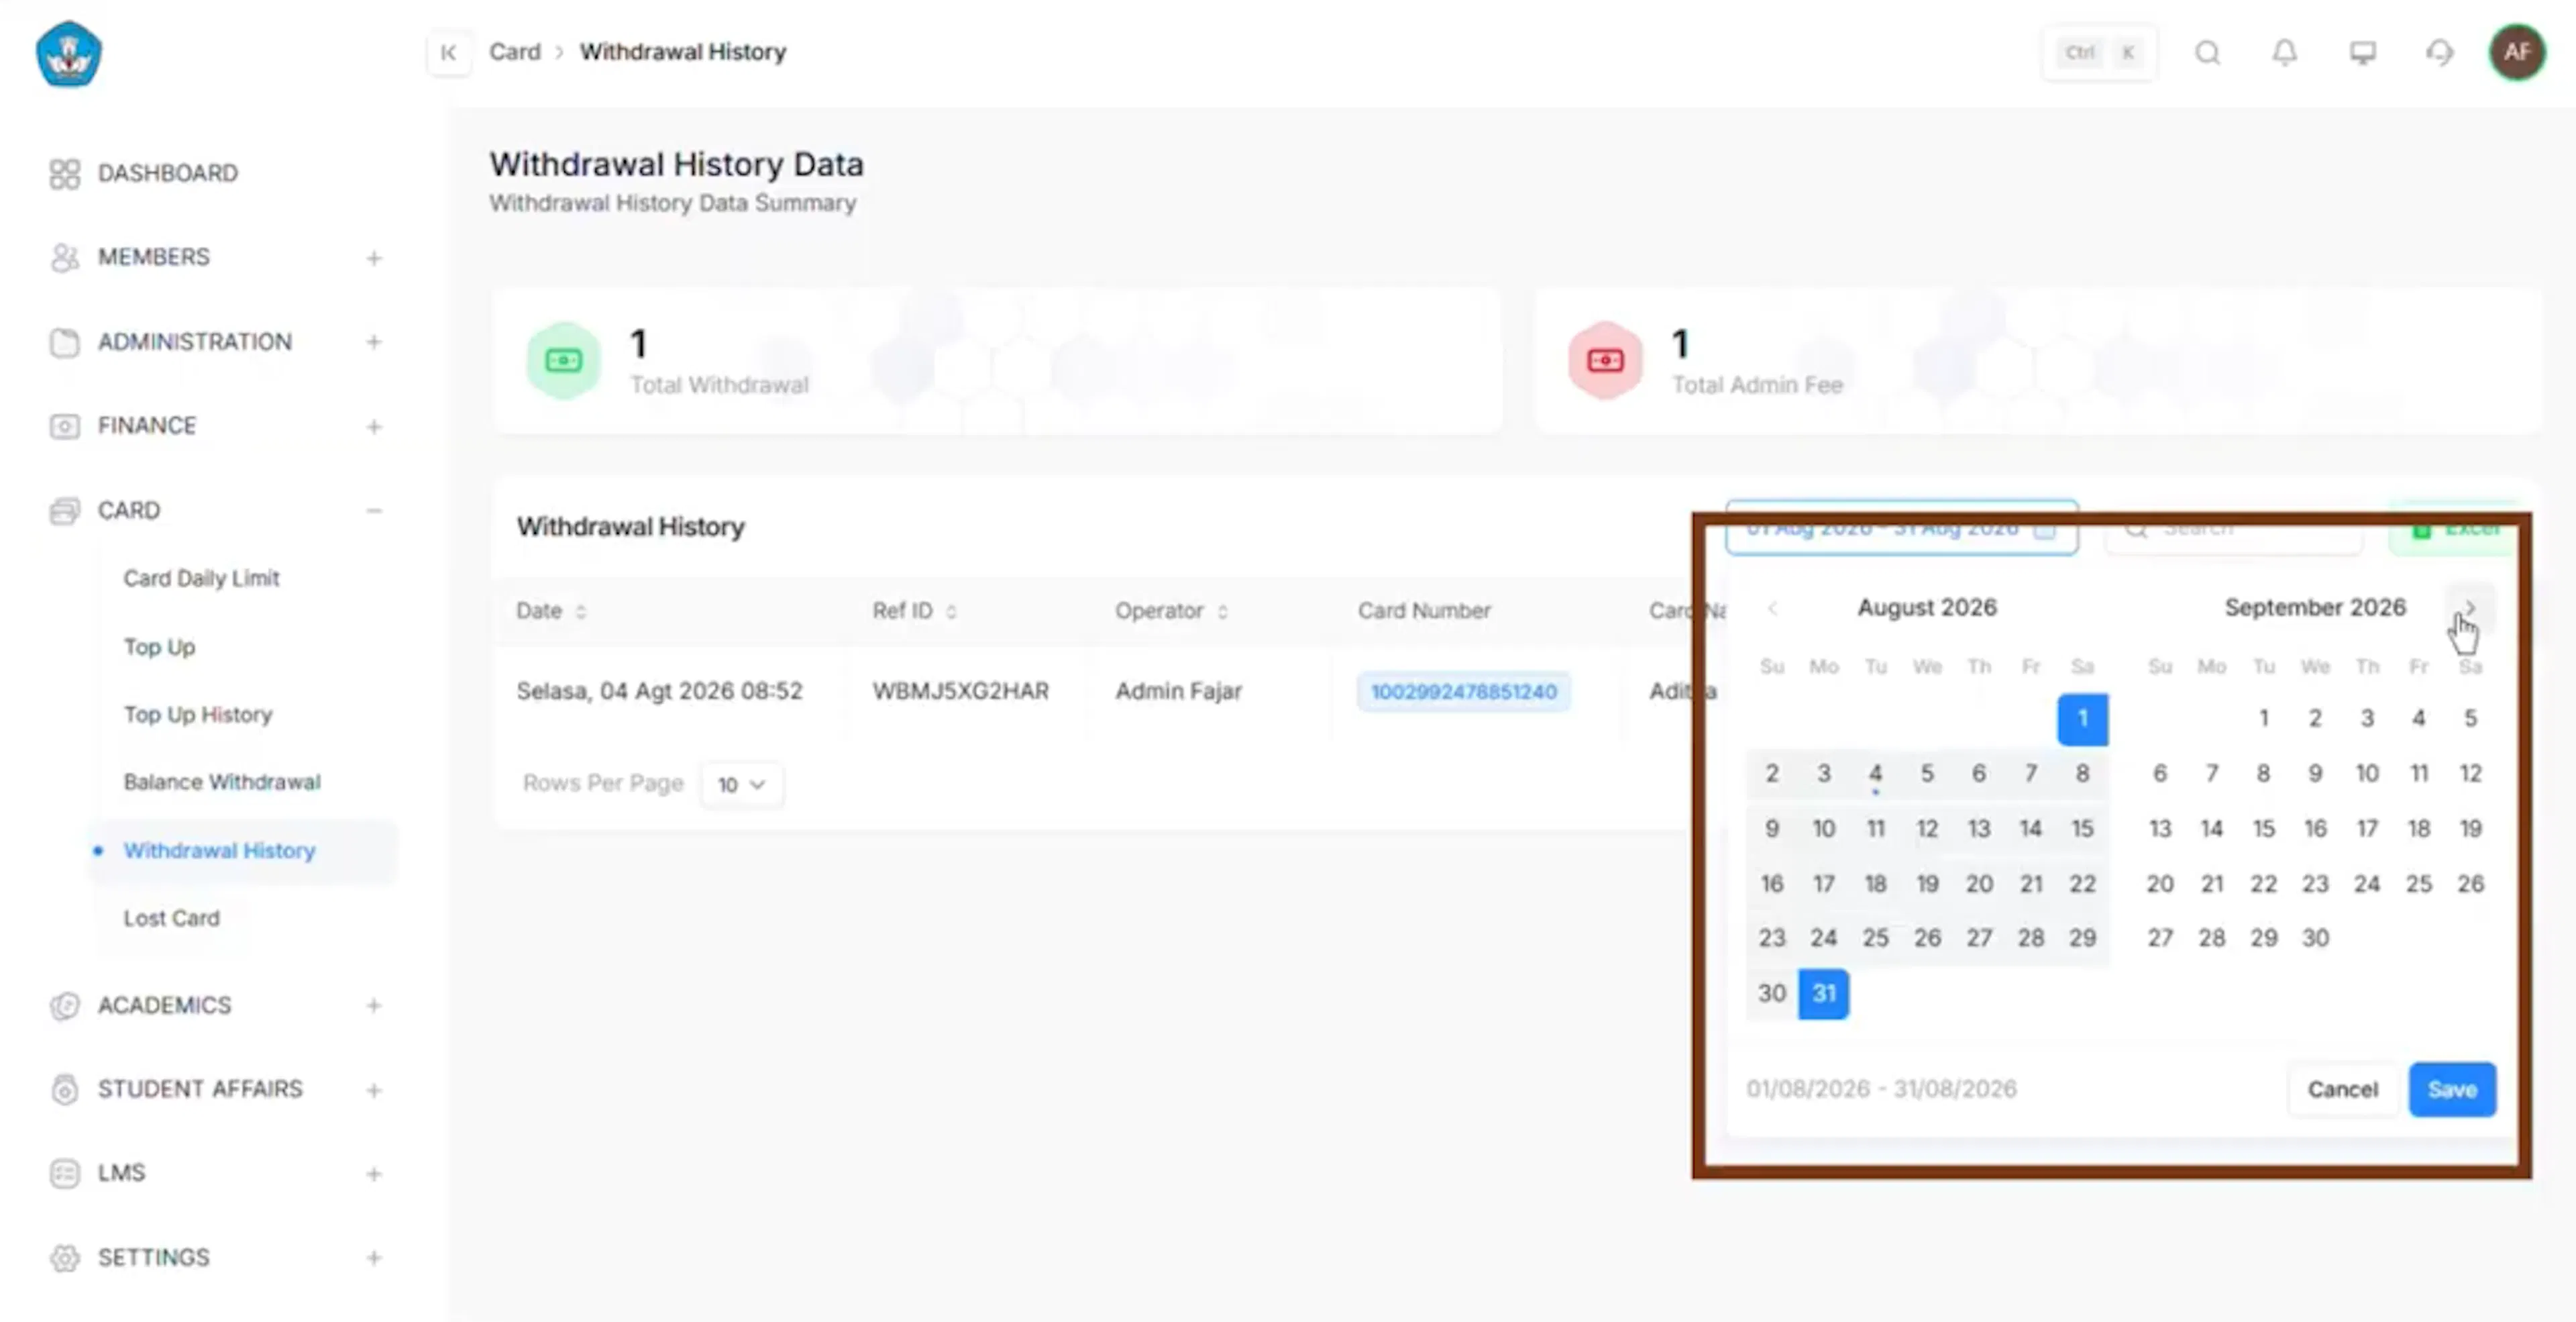Expand the LMS menu
This screenshot has width=2576, height=1322.
tap(374, 1174)
